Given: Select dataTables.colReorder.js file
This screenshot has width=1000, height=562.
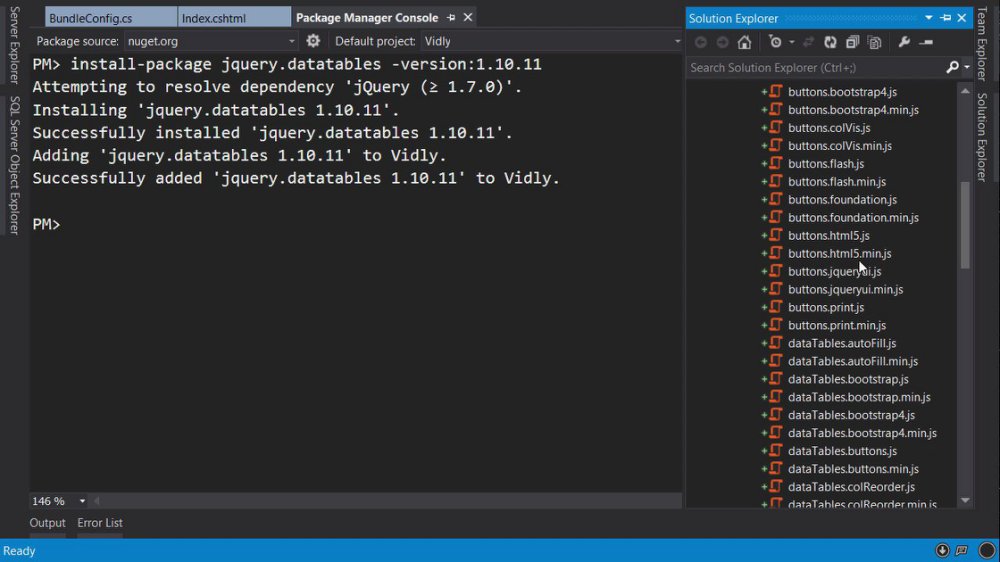Looking at the screenshot, I should [x=851, y=487].
